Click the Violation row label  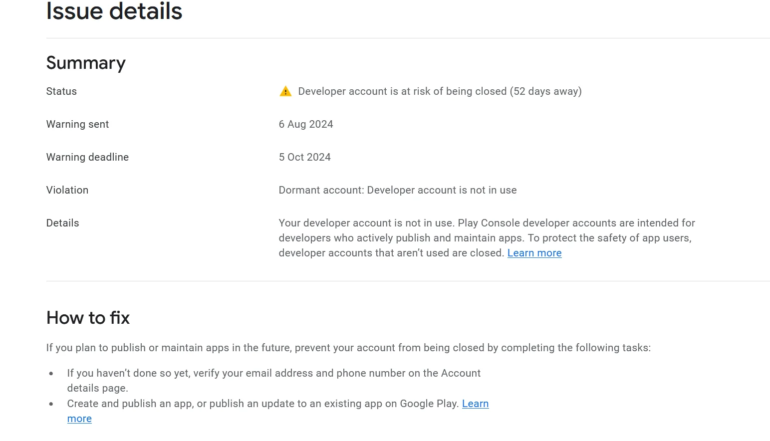point(67,189)
